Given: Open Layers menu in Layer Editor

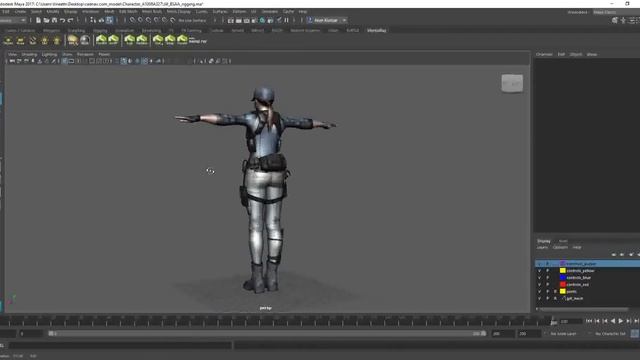Looking at the screenshot, I should (x=542, y=247).
